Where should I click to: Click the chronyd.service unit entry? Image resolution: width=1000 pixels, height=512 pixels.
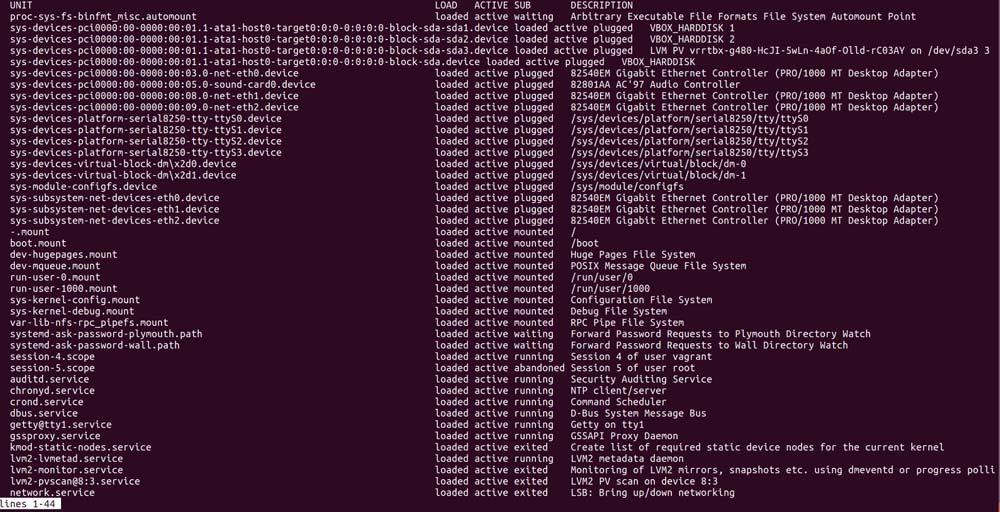(x=52, y=391)
